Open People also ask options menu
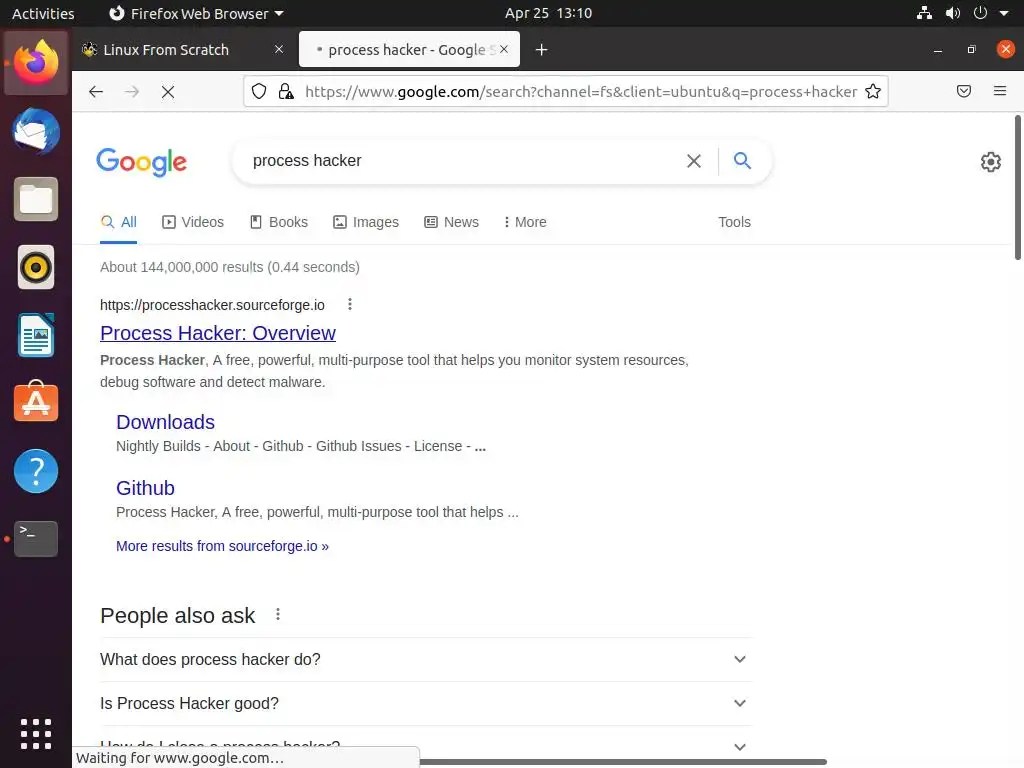 tap(278, 615)
